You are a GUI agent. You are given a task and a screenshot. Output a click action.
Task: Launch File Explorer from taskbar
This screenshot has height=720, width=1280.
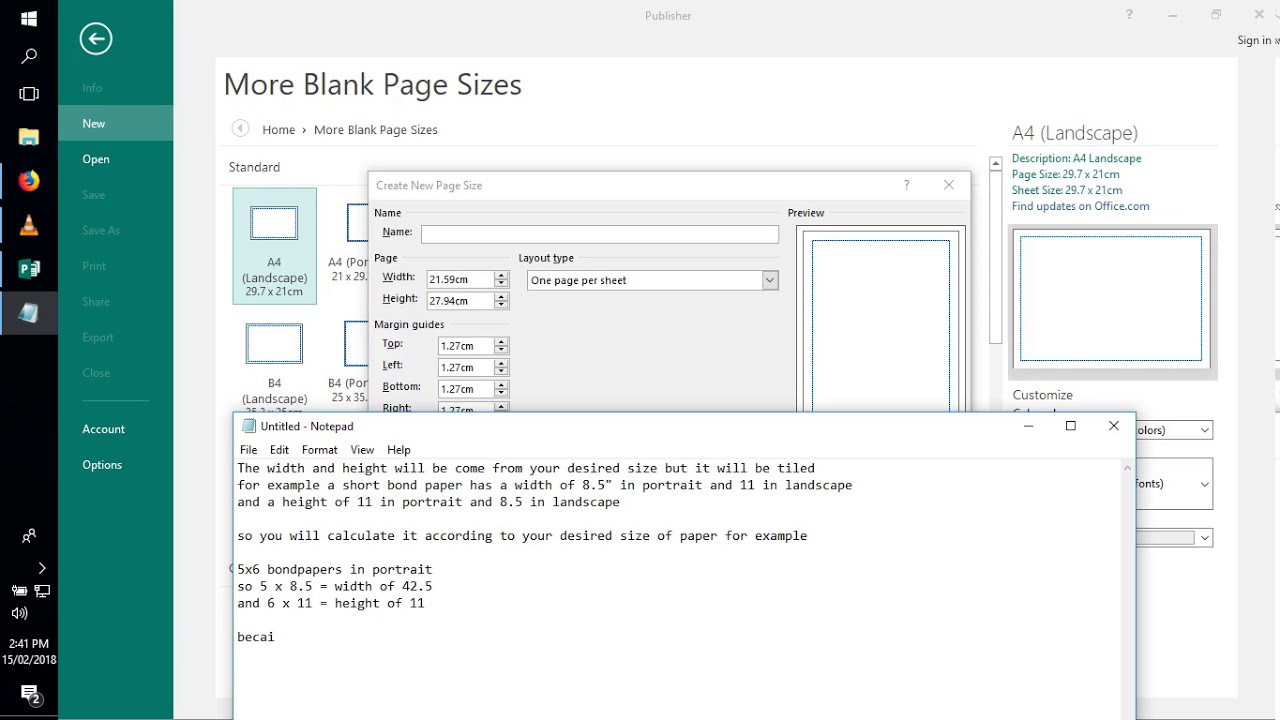29,137
